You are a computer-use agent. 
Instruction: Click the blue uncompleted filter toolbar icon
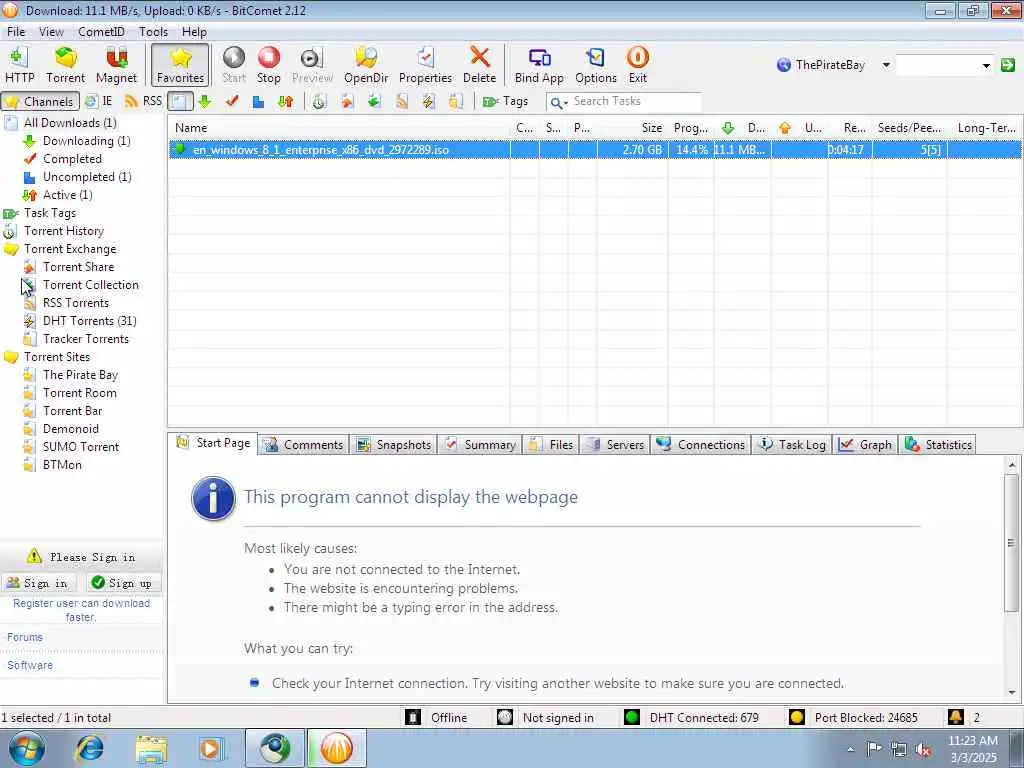[259, 101]
